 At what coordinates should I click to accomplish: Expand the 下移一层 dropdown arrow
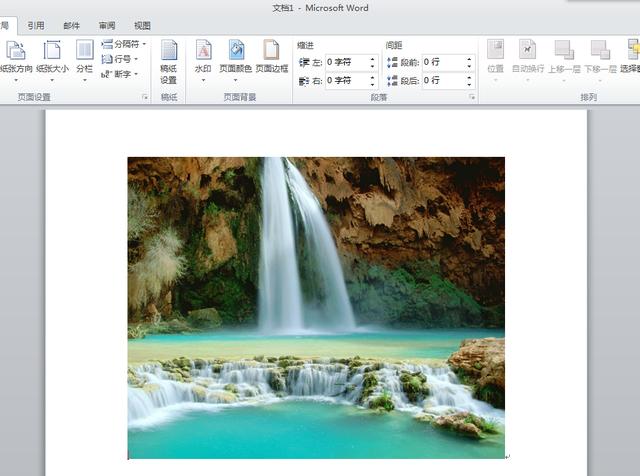[x=600, y=80]
